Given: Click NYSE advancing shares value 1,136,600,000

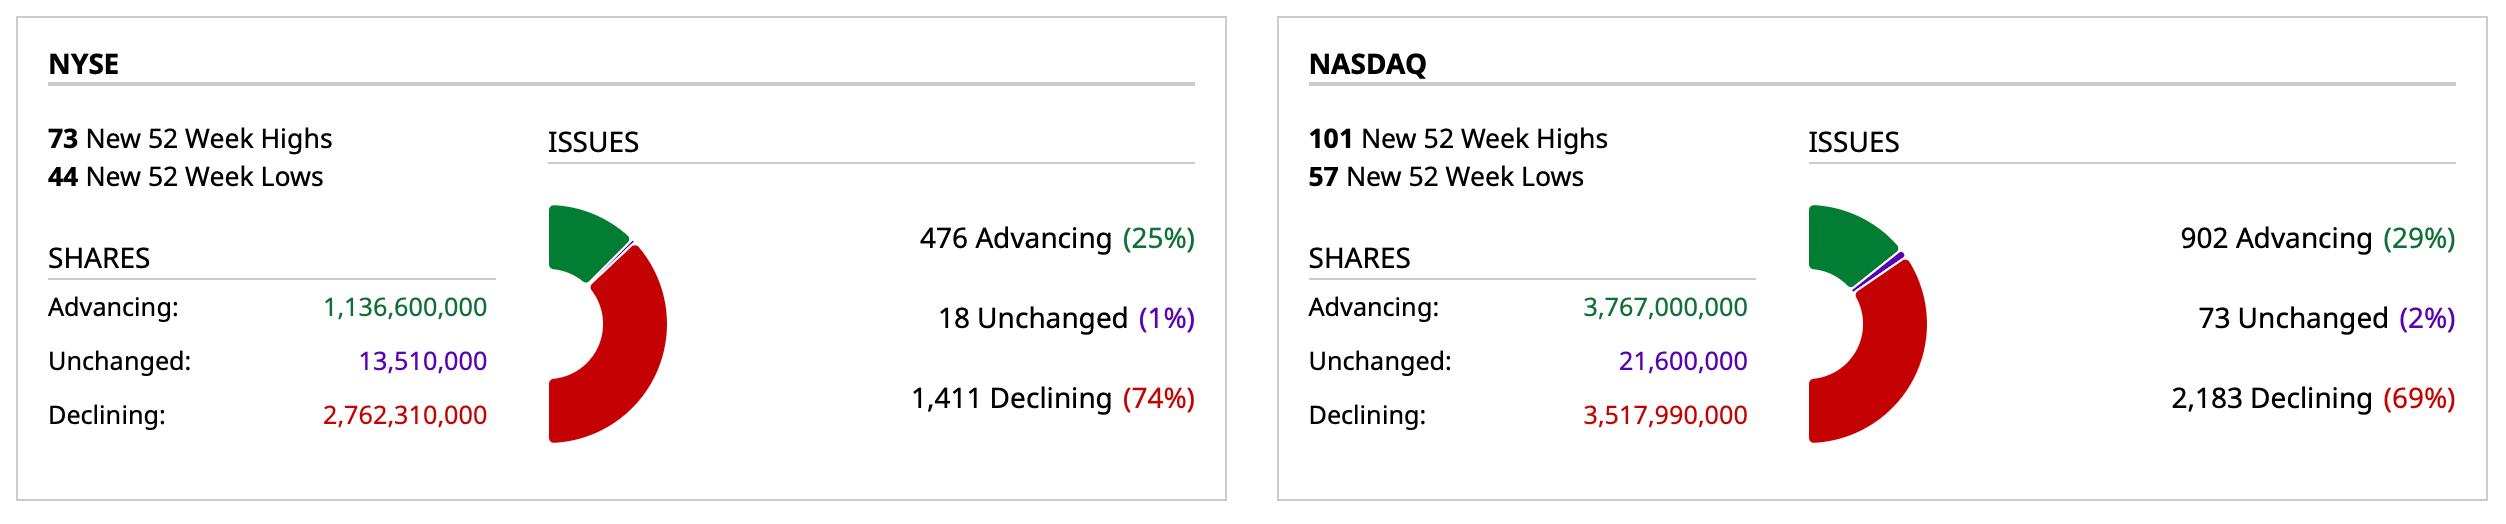Looking at the screenshot, I should pos(405,307).
